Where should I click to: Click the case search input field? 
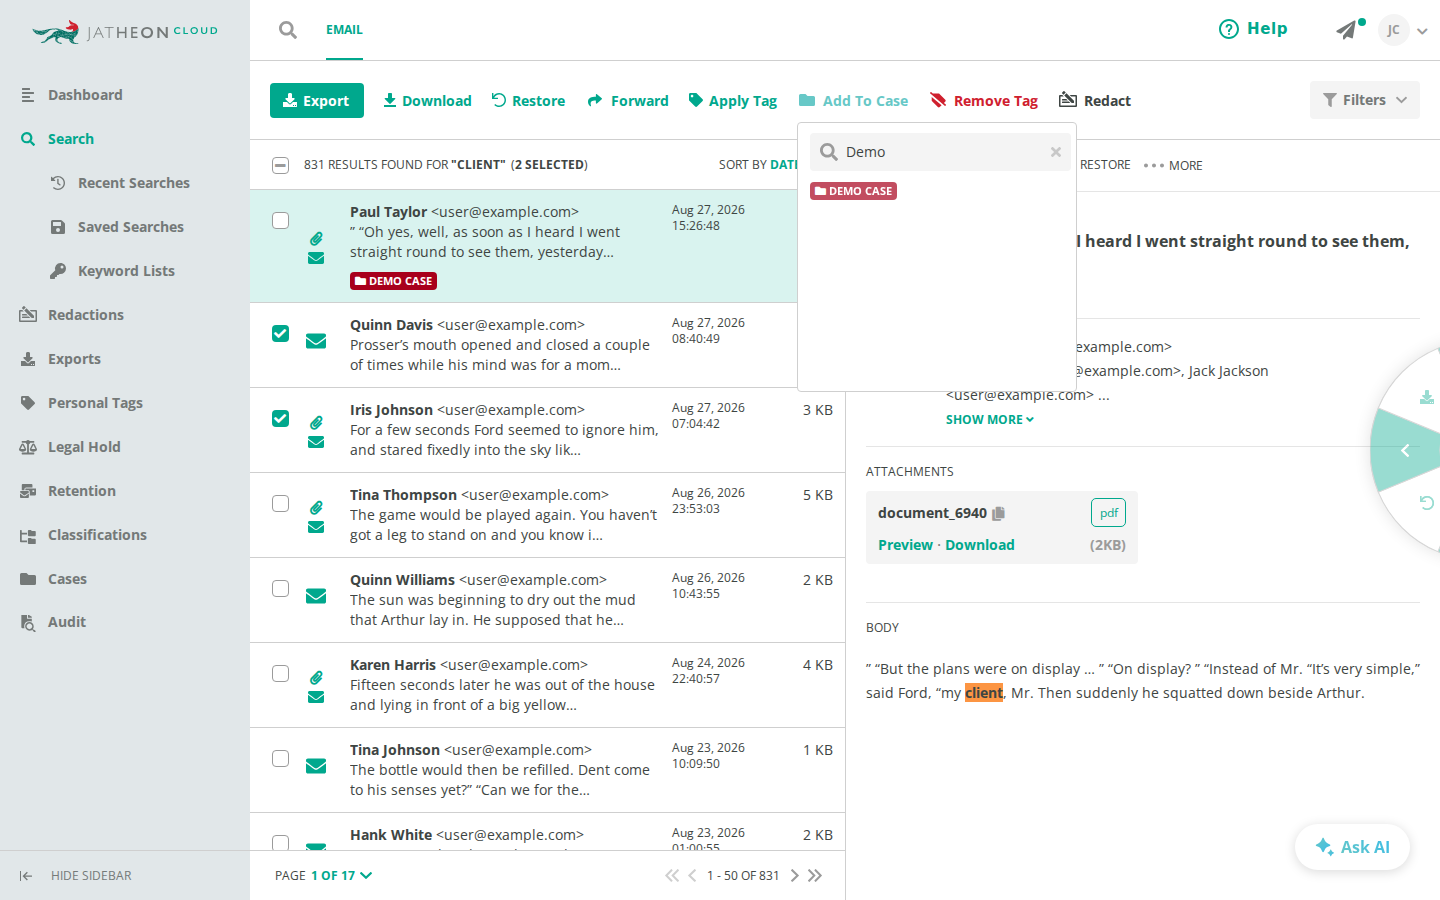(940, 152)
